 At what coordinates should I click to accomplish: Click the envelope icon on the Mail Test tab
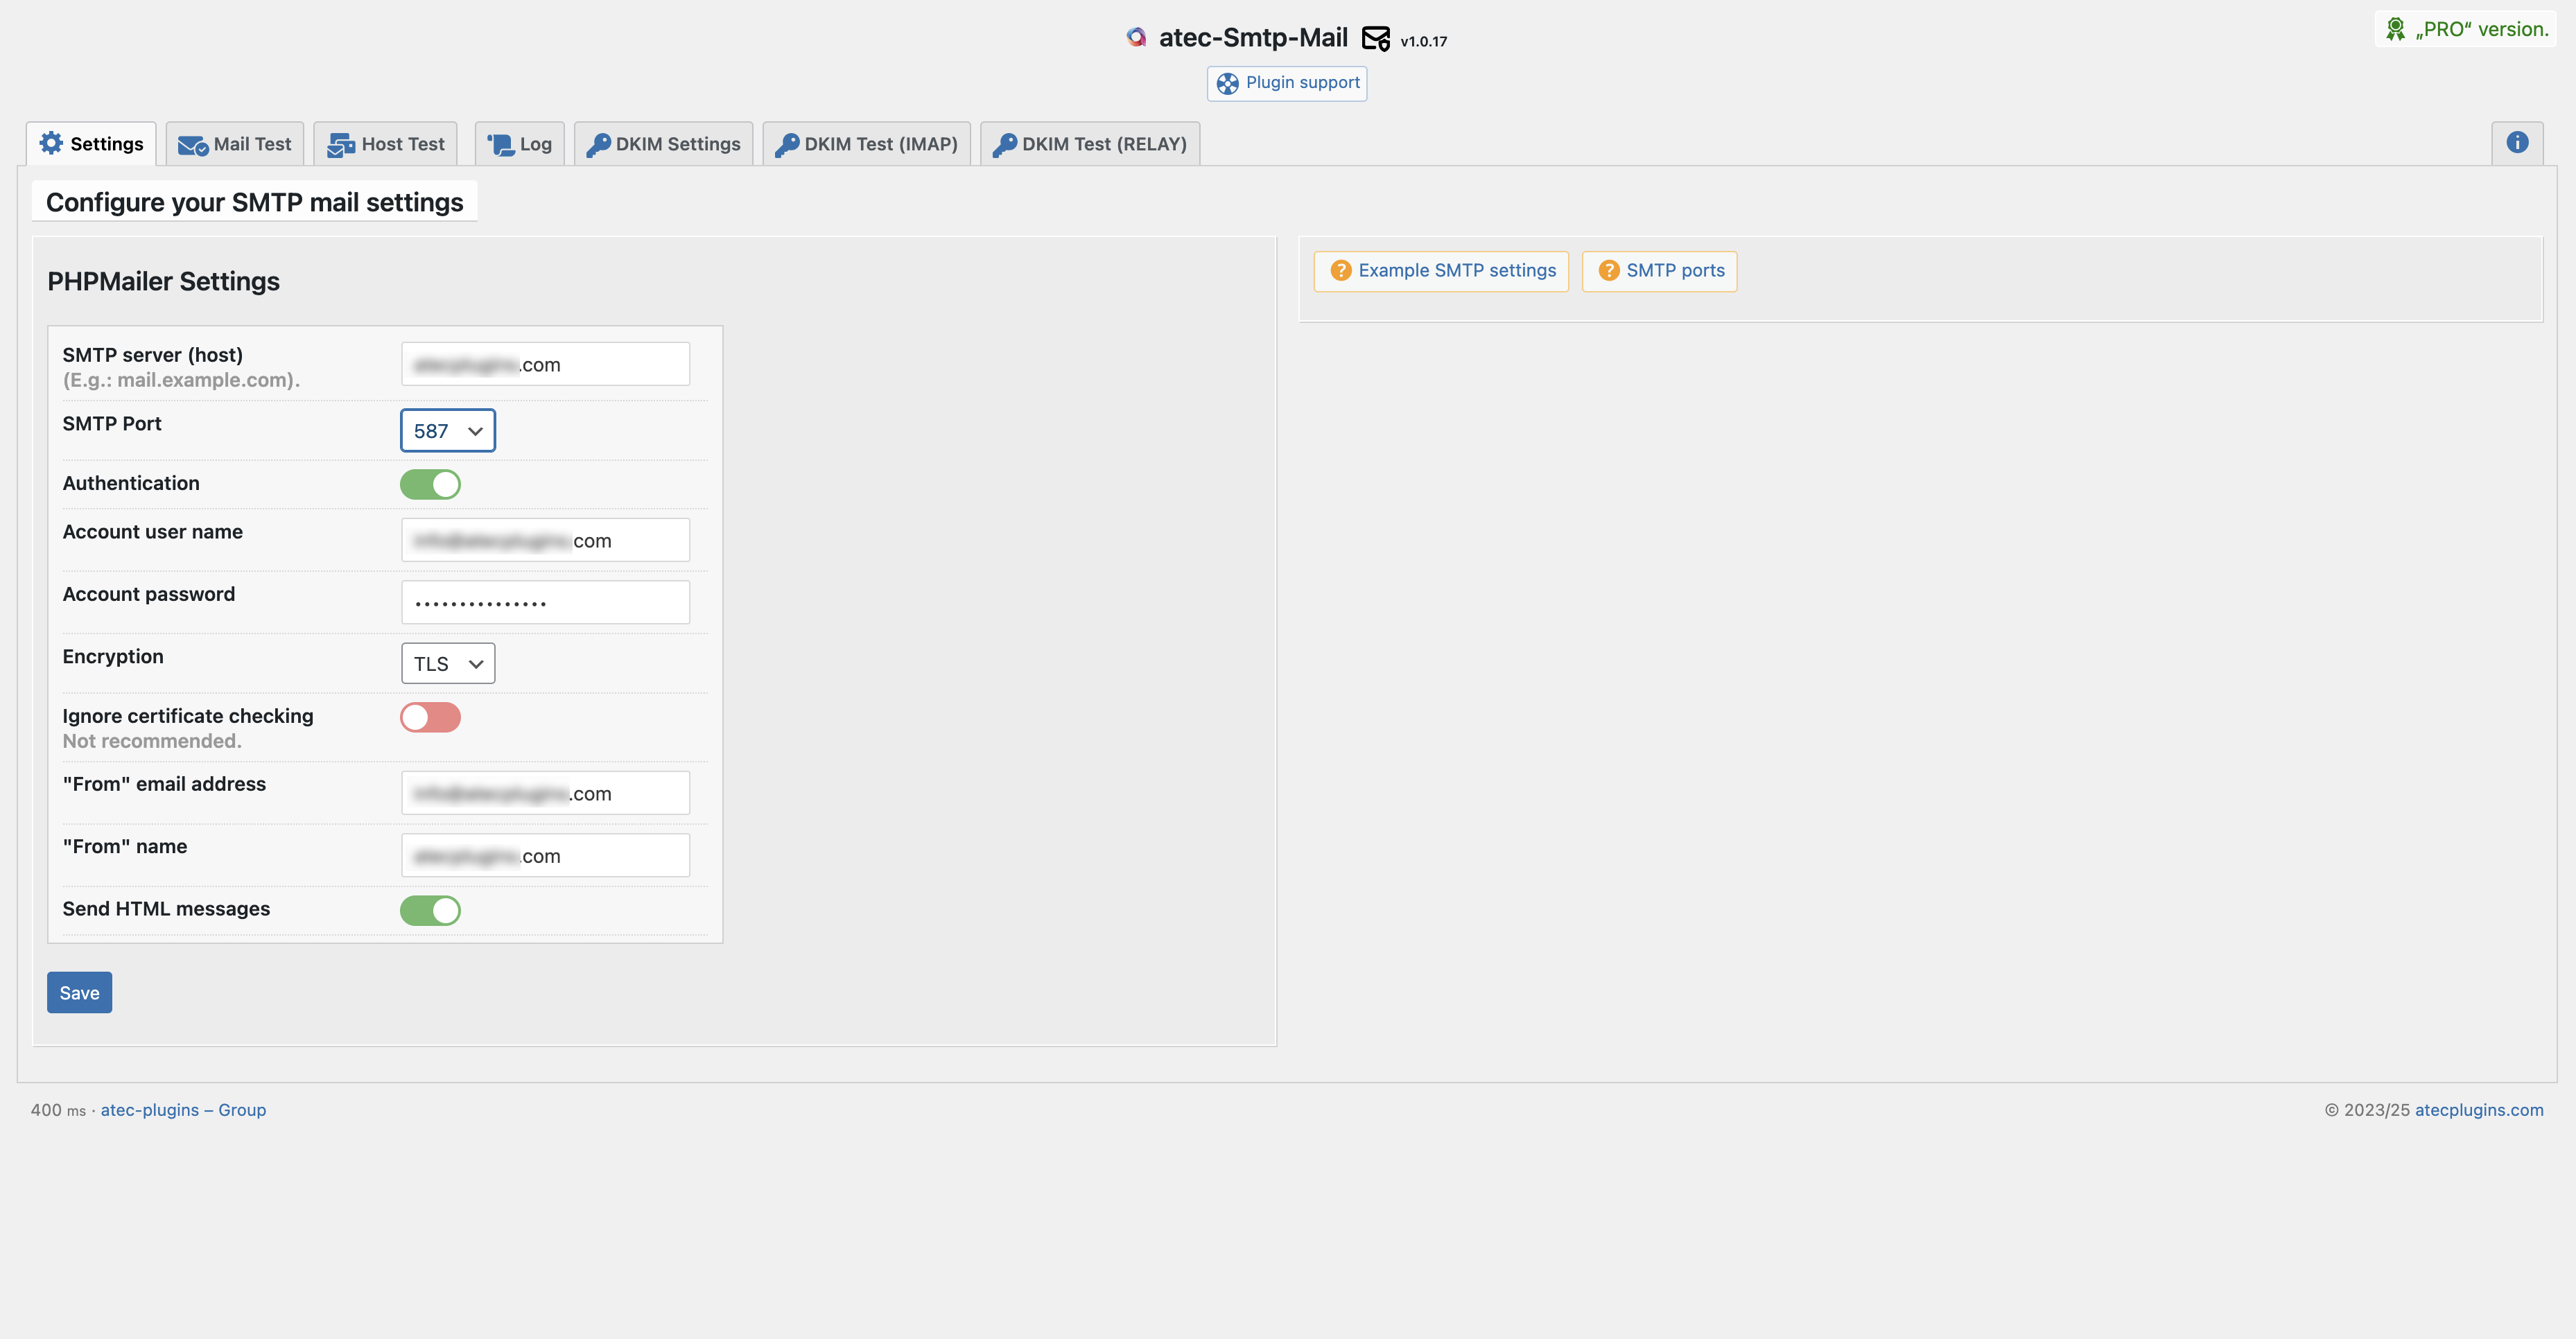click(x=193, y=145)
